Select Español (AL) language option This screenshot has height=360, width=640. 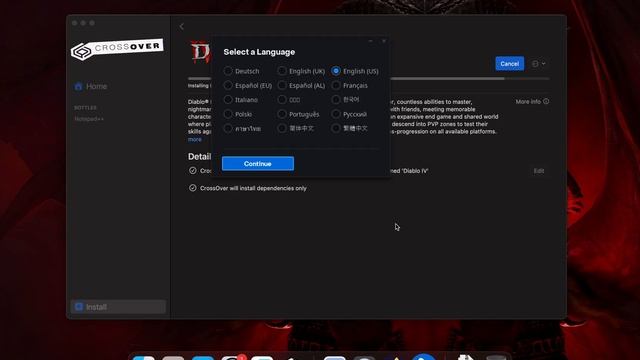(x=301, y=86)
